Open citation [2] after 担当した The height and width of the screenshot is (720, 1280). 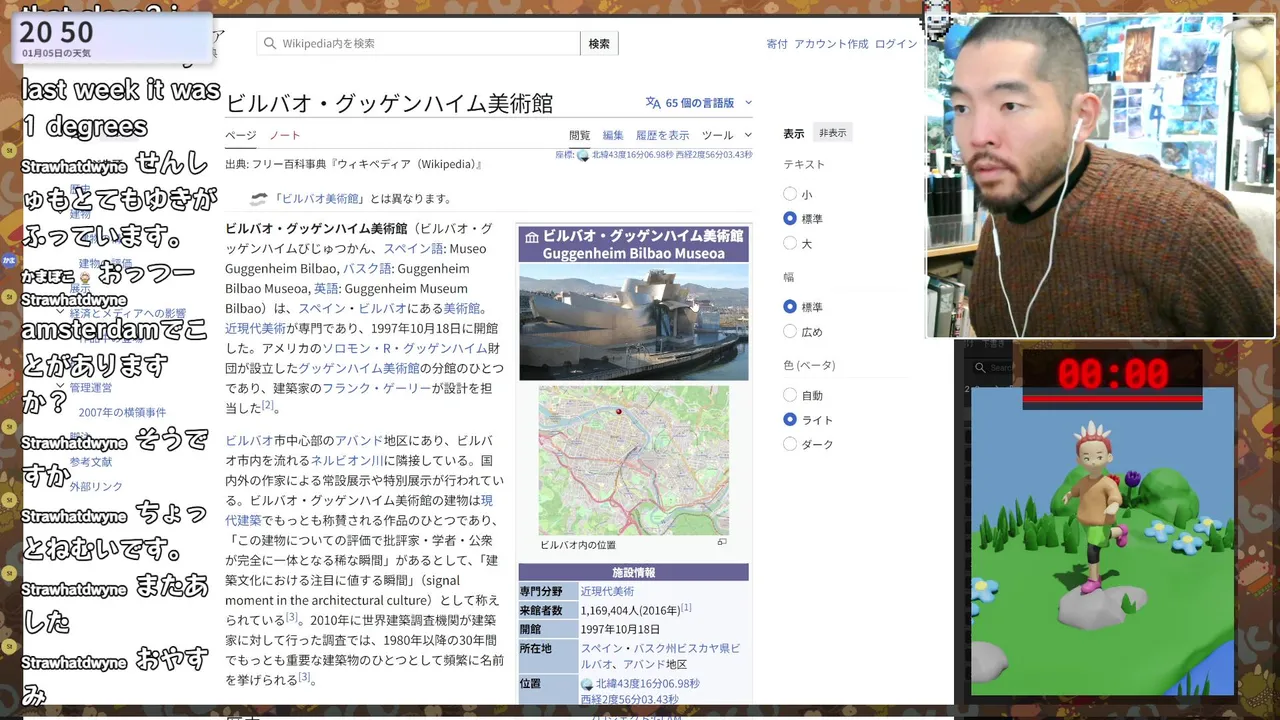267,405
